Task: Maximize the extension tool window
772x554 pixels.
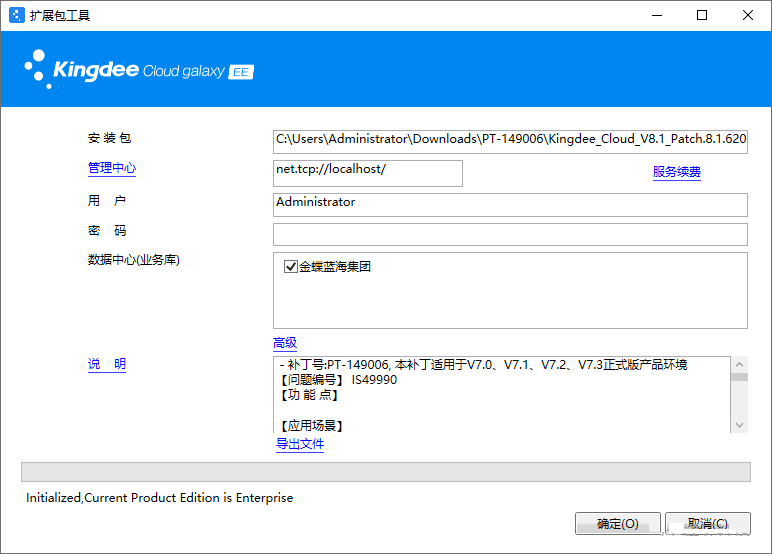Action: coord(702,15)
